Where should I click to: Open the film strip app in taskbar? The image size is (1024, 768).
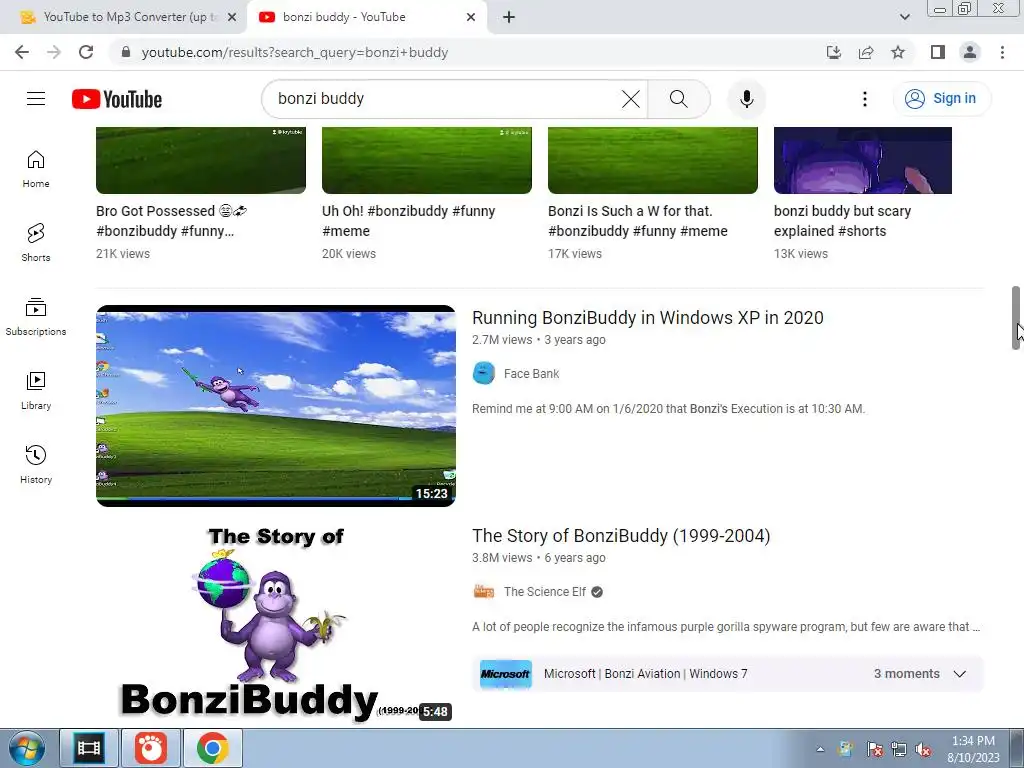[x=89, y=748]
